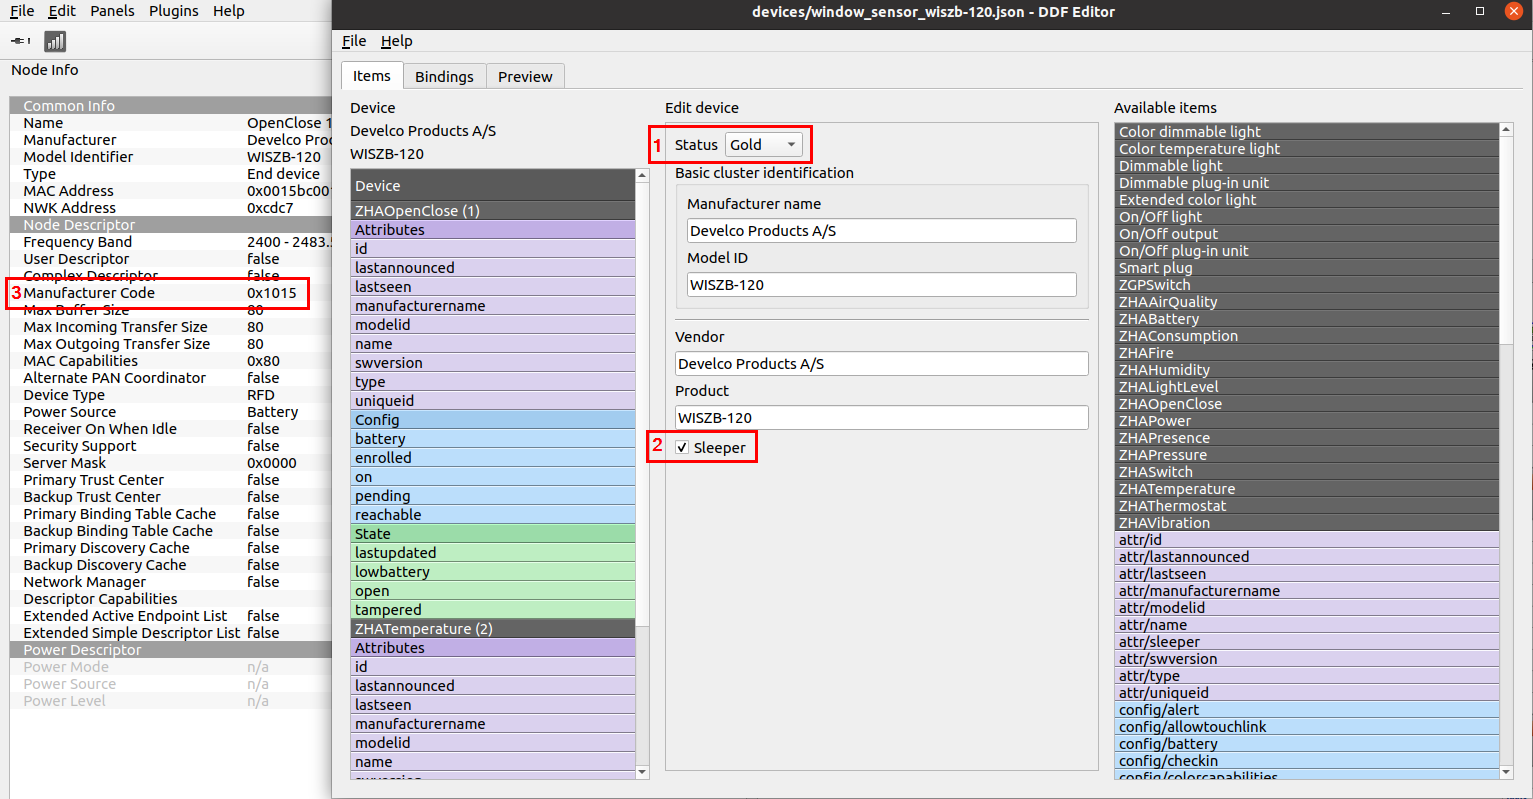
Task: Open the Status Gold dropdown
Action: [x=763, y=145]
